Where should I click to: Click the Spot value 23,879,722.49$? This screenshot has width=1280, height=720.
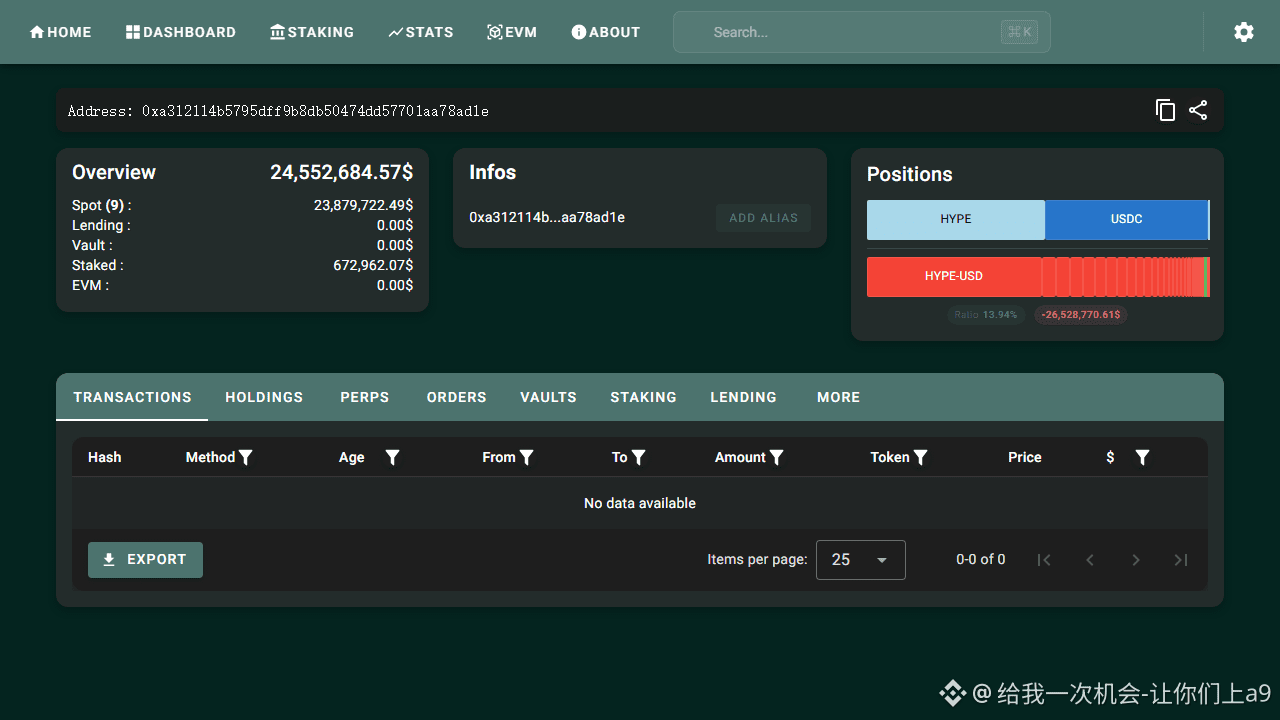click(x=363, y=205)
